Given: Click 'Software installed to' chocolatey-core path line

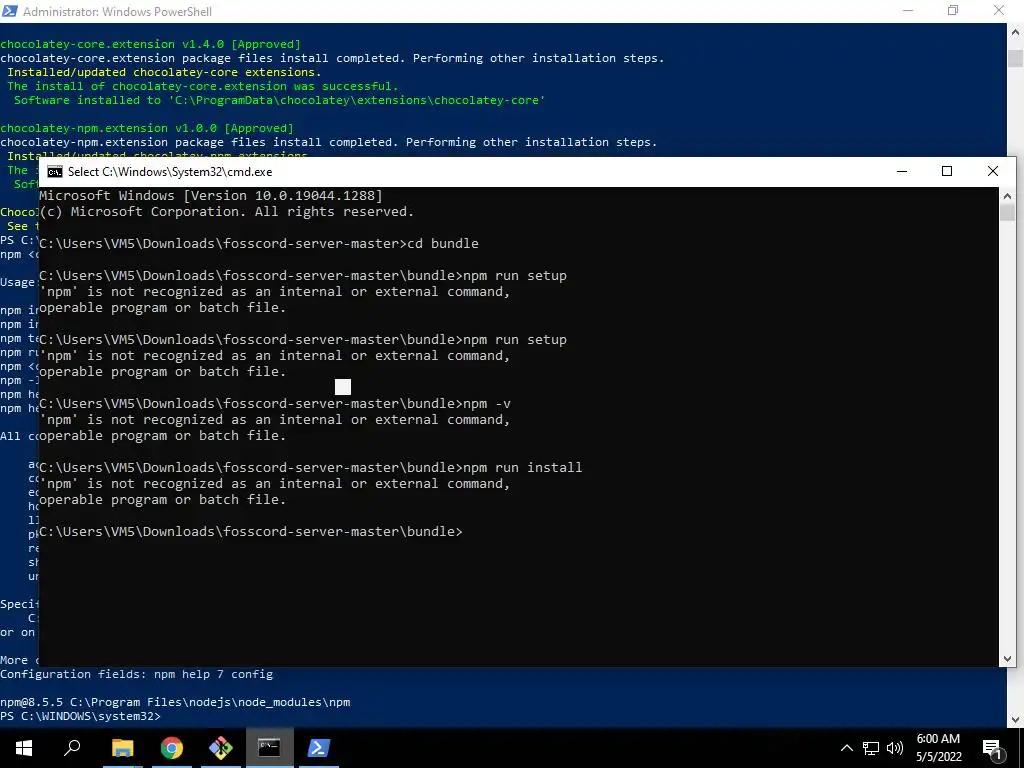Looking at the screenshot, I should coord(280,100).
